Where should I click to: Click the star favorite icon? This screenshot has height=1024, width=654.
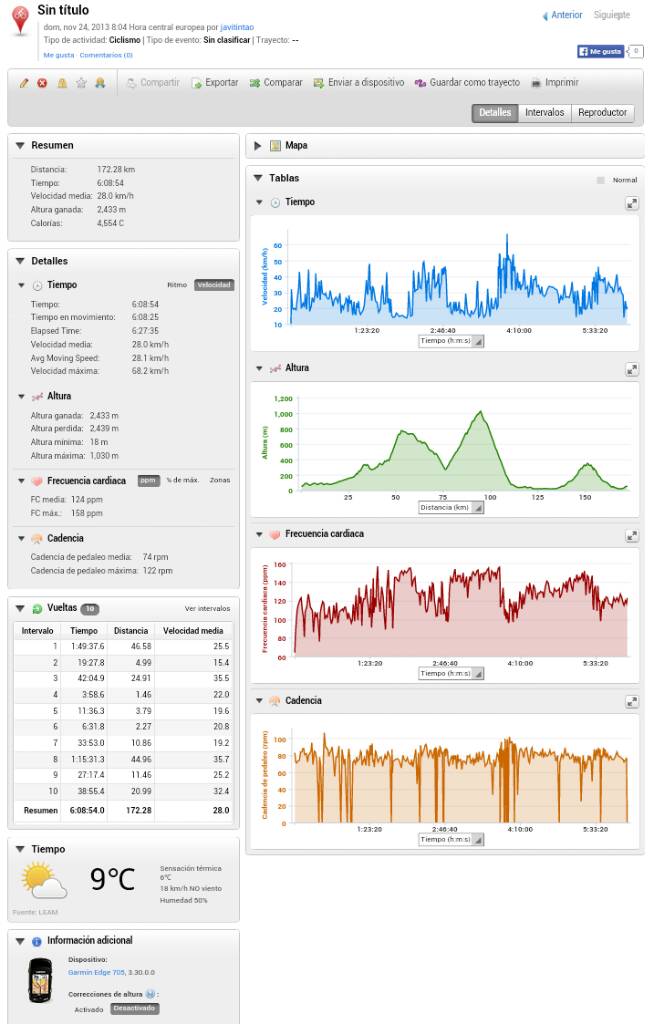pos(81,83)
